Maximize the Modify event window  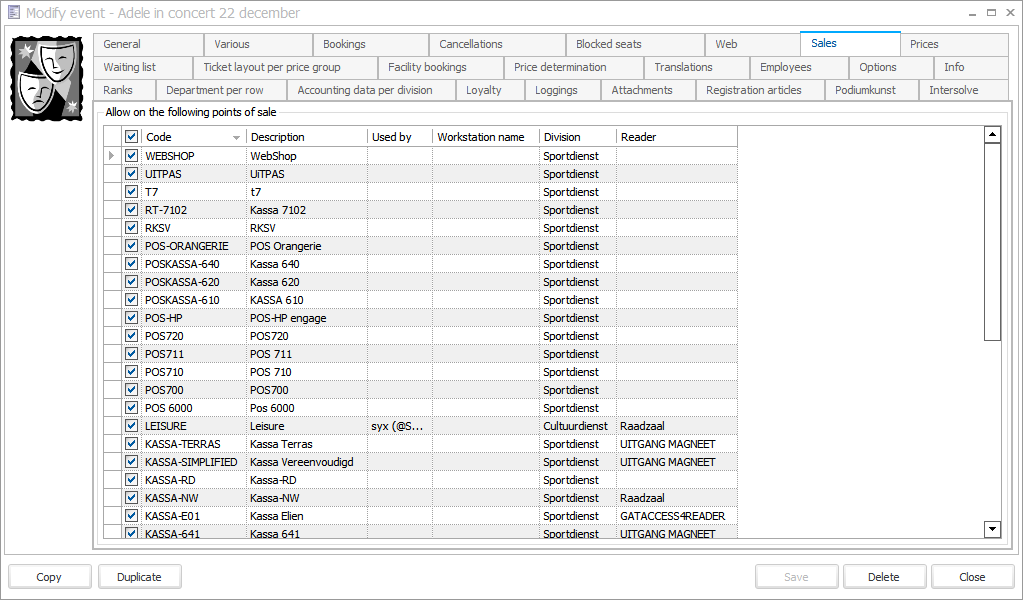991,13
